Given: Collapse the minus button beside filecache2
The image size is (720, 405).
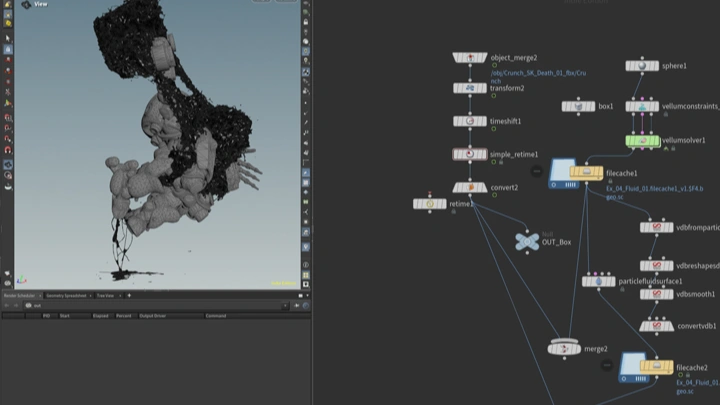Looking at the screenshot, I should (x=607, y=366).
